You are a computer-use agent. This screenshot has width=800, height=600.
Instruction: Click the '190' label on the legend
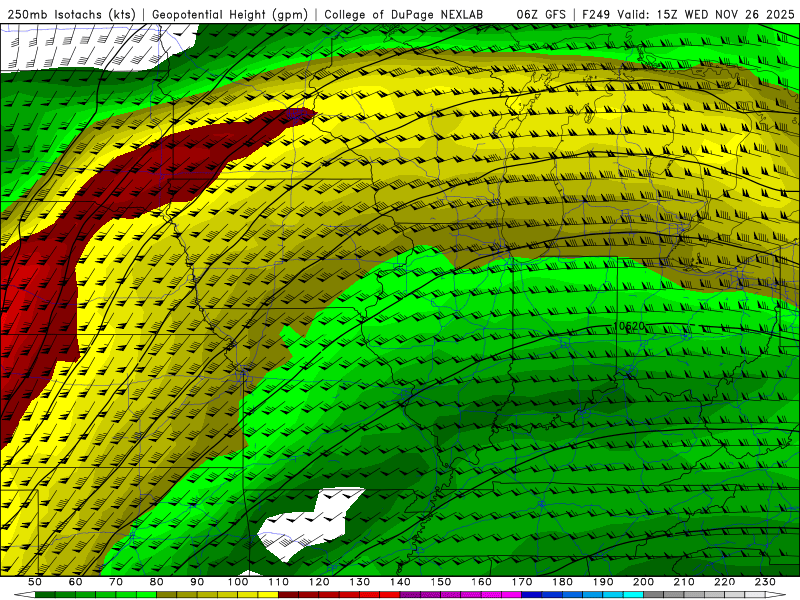point(603,582)
